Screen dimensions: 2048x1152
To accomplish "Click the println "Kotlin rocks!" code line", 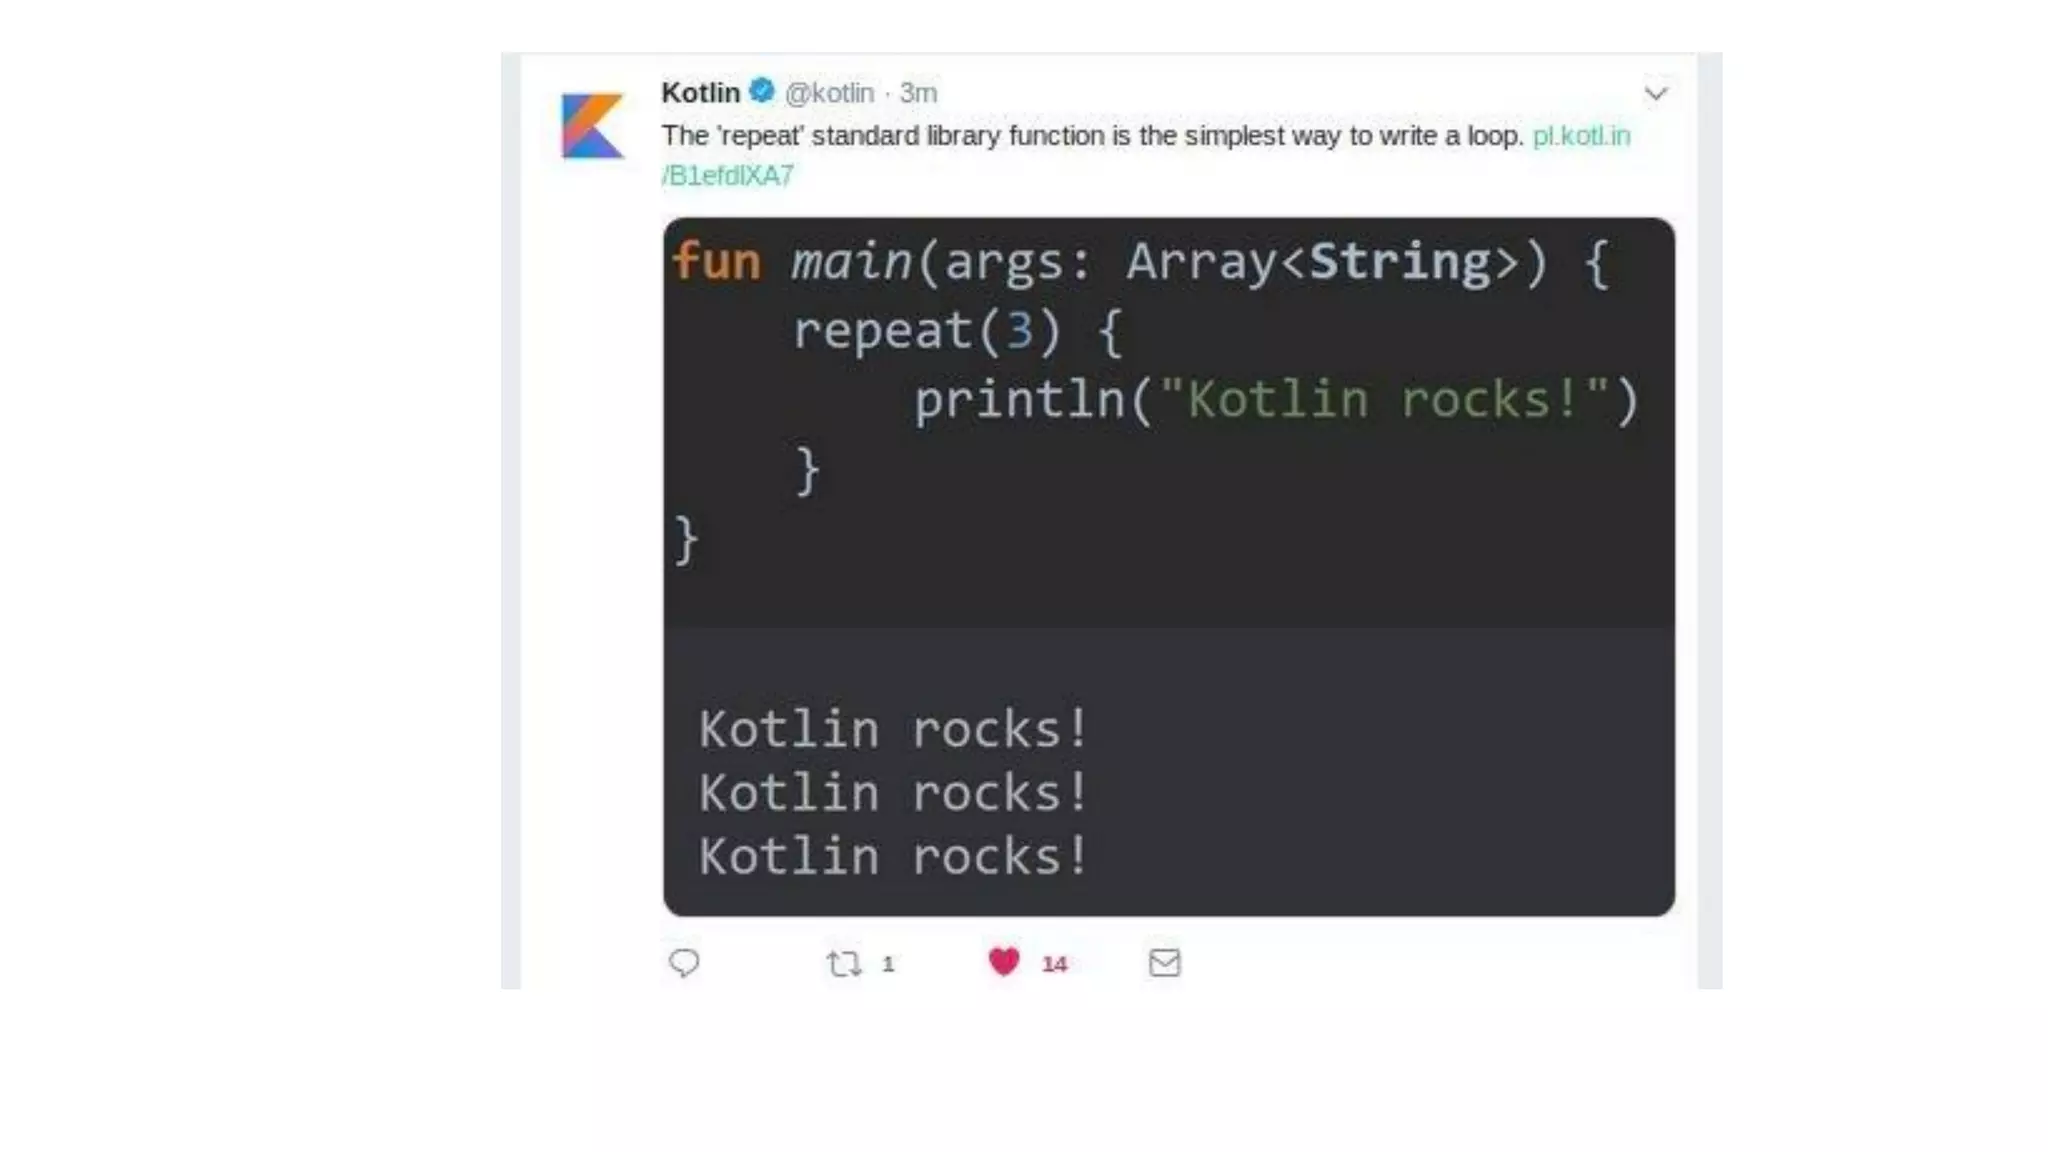I will (1275, 400).
